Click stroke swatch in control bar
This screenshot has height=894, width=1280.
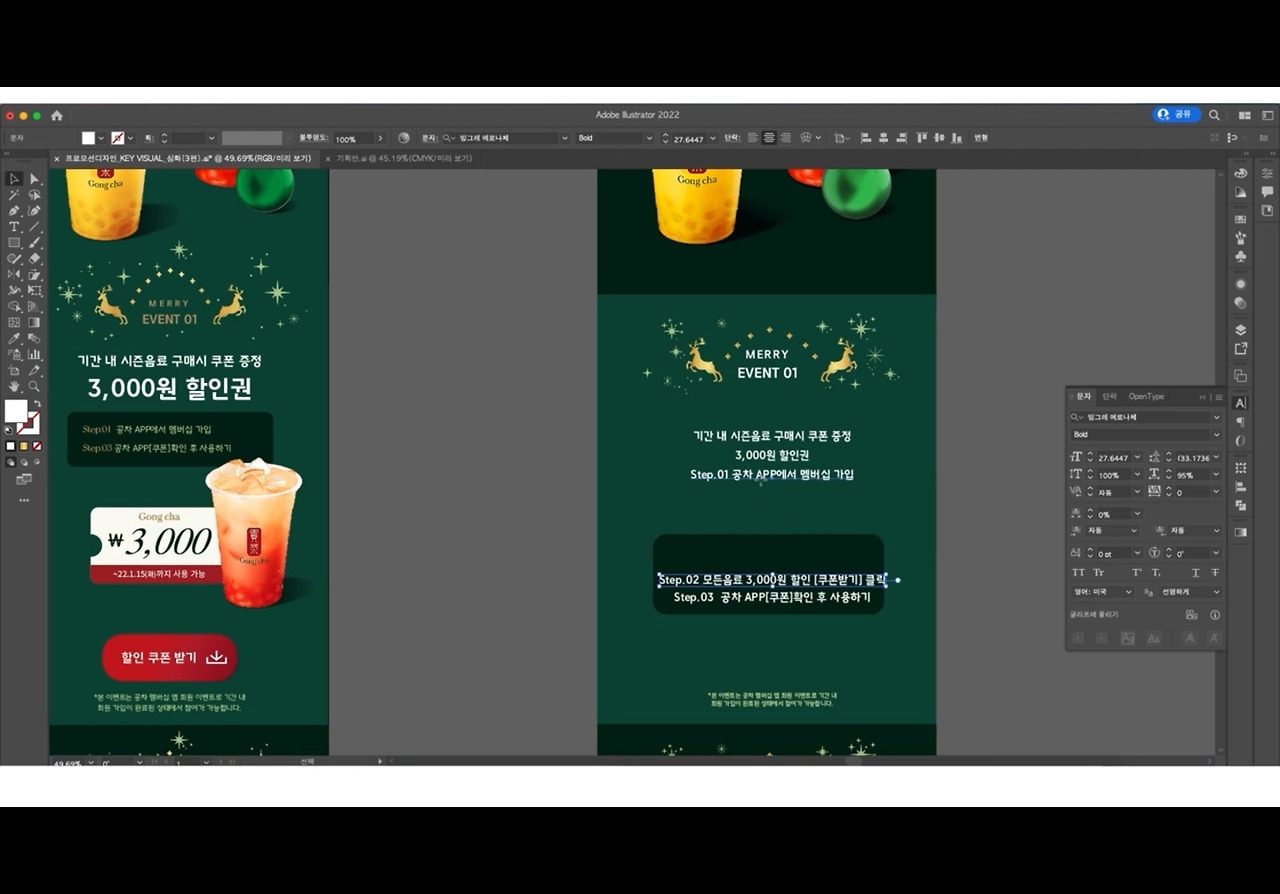click(118, 138)
